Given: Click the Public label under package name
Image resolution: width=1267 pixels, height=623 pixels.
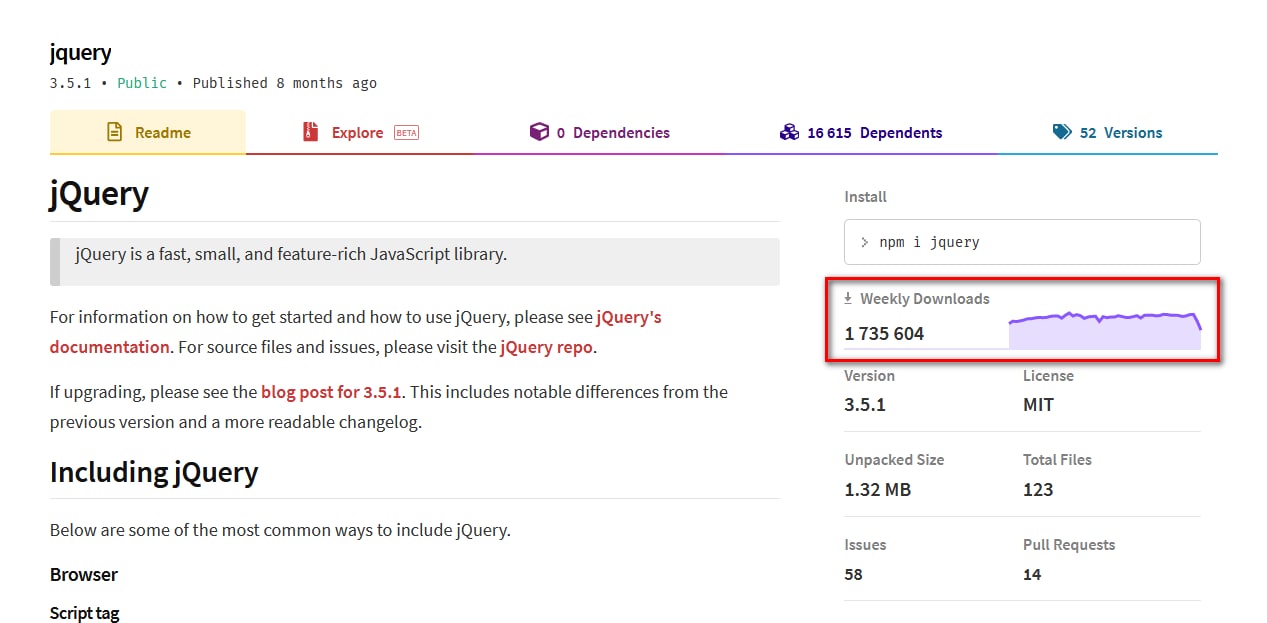Looking at the screenshot, I should click(x=142, y=83).
